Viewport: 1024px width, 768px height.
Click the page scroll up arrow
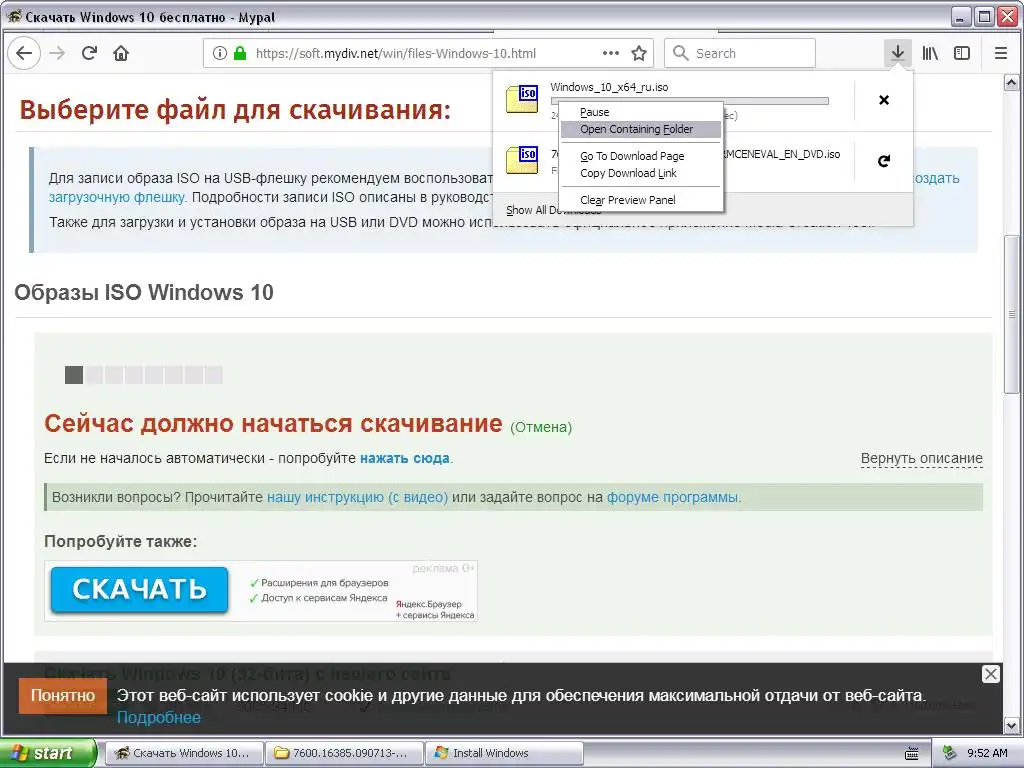pos(1012,83)
